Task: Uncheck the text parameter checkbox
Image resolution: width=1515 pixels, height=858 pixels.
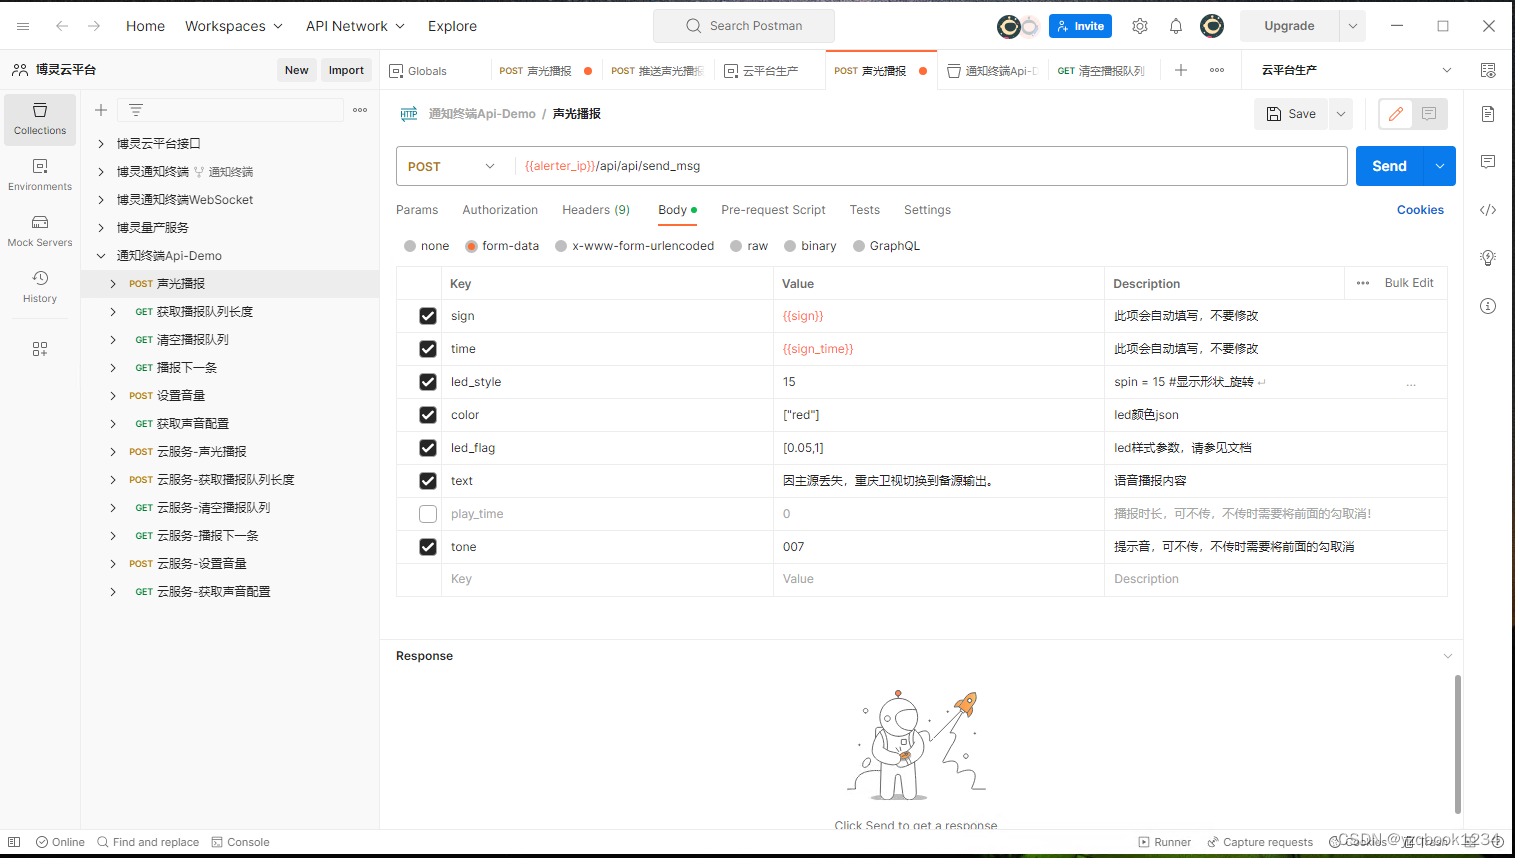Action: point(428,481)
